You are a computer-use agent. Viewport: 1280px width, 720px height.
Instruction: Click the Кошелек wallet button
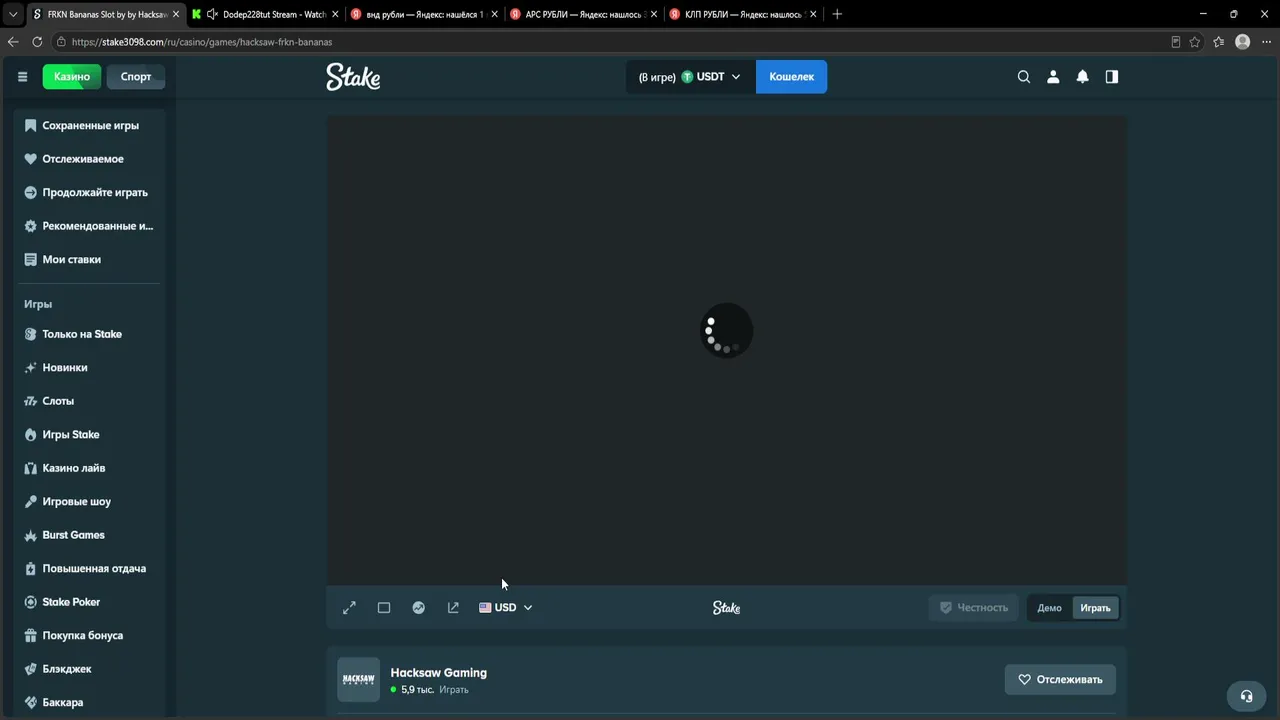tap(791, 77)
